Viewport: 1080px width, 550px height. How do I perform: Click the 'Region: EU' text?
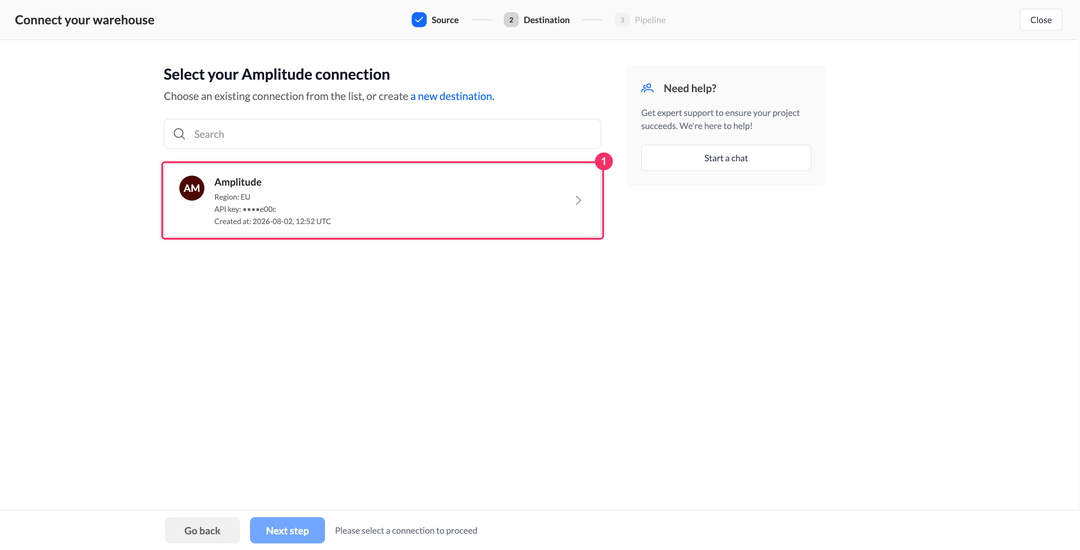232,197
